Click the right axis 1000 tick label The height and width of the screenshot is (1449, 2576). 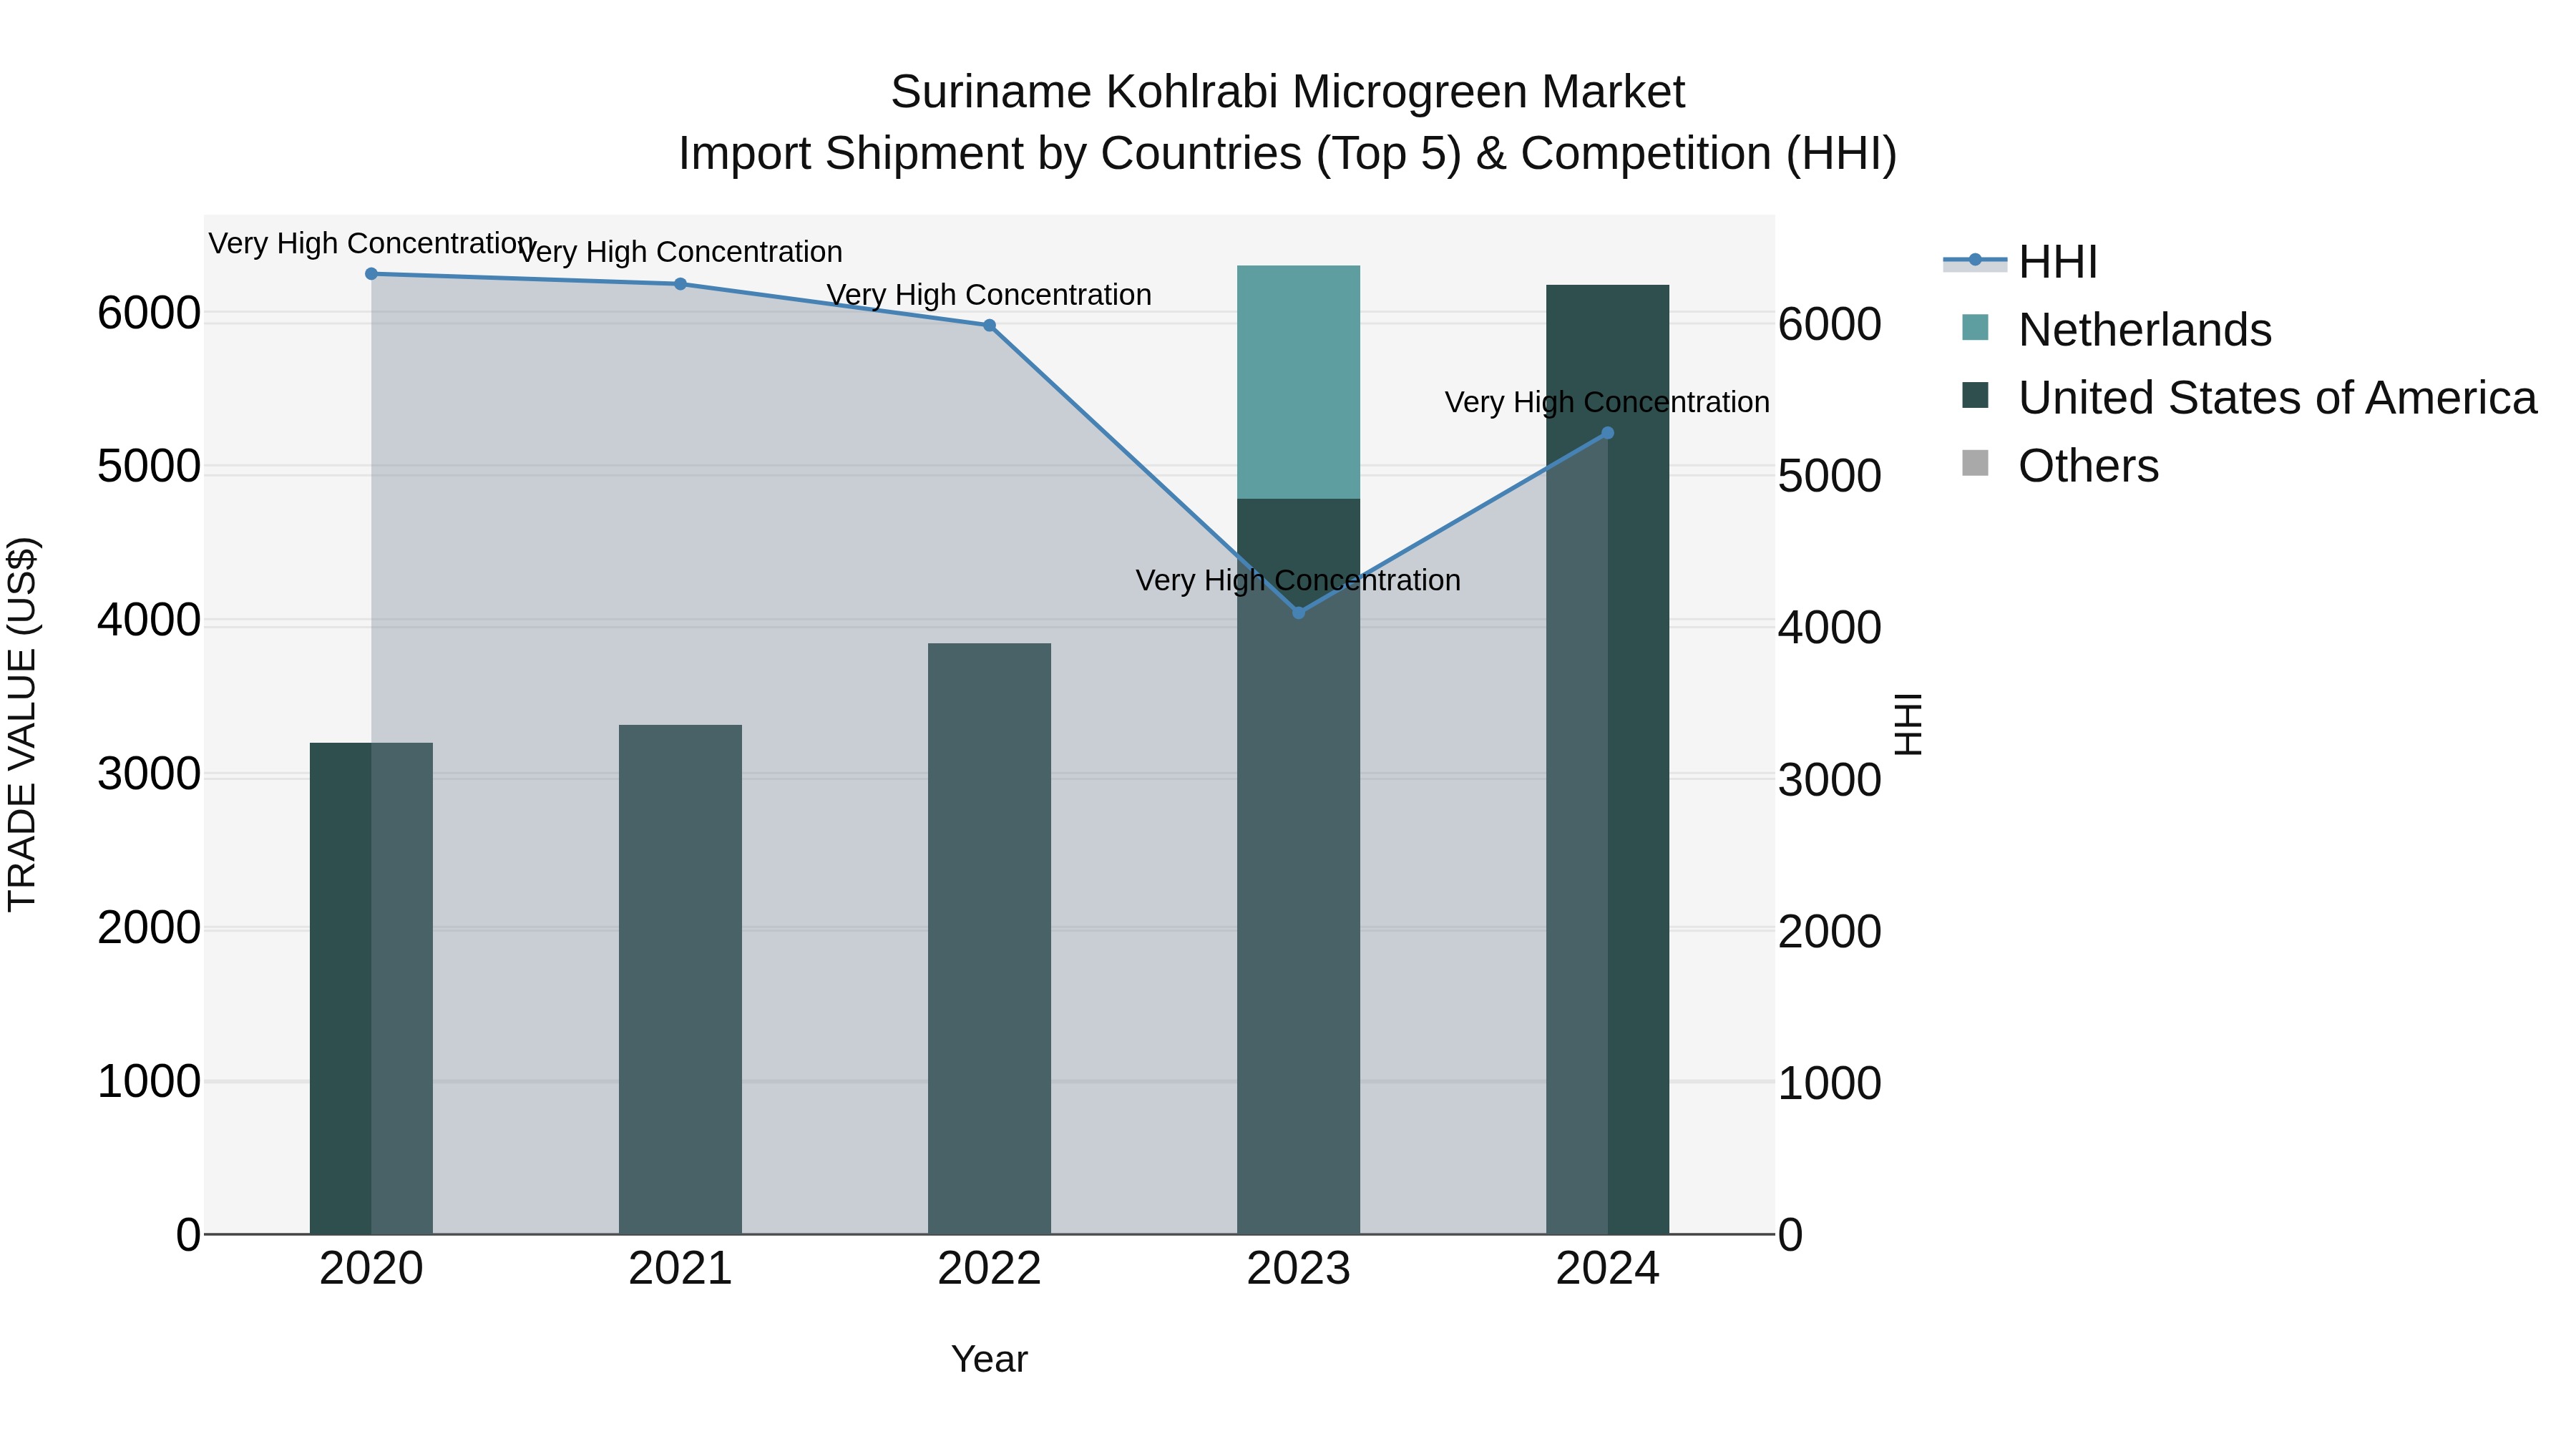pos(1830,1084)
